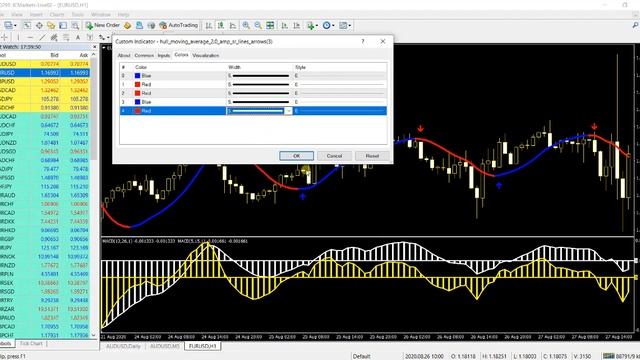
Task: Open the View menu
Action: click(x=17, y=15)
